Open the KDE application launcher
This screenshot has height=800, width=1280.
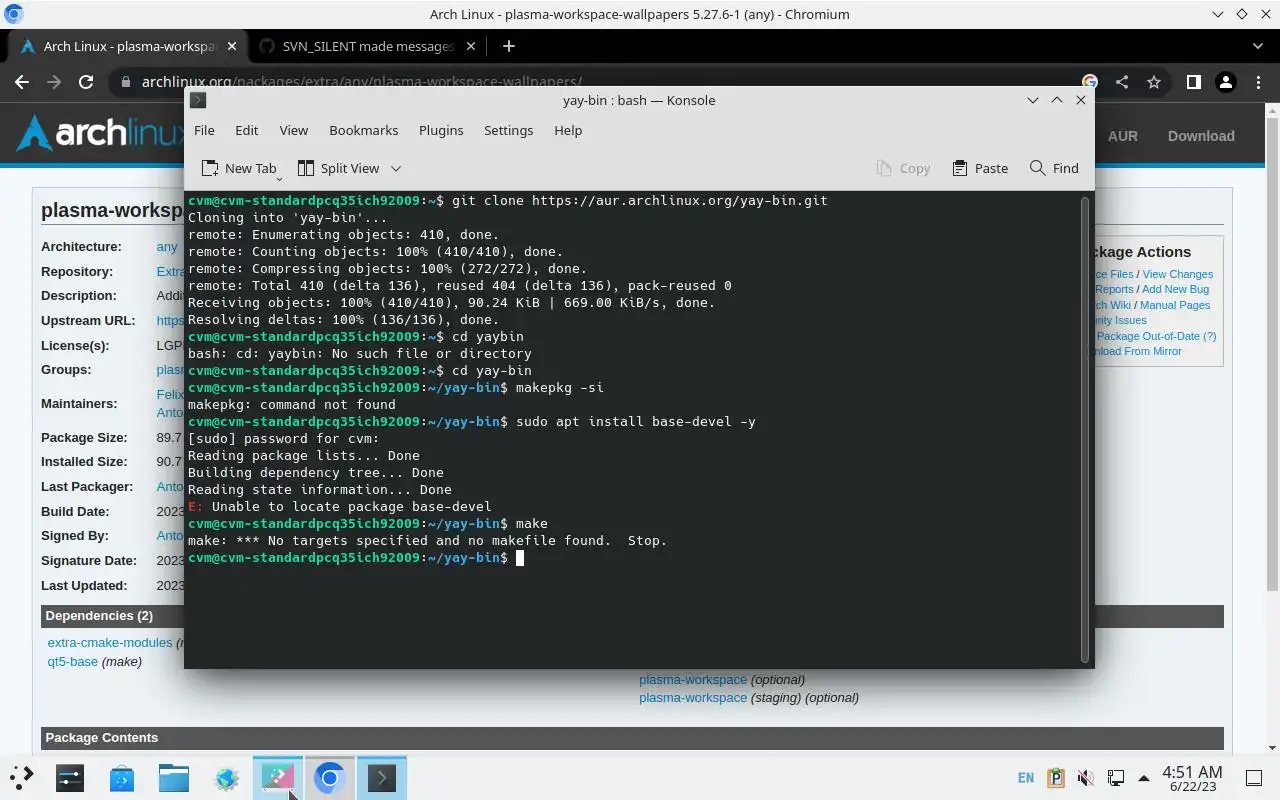[x=21, y=777]
